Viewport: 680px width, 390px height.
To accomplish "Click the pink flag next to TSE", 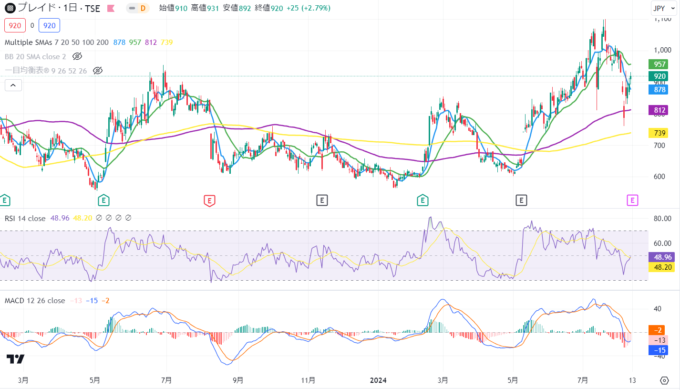I will [x=111, y=8].
